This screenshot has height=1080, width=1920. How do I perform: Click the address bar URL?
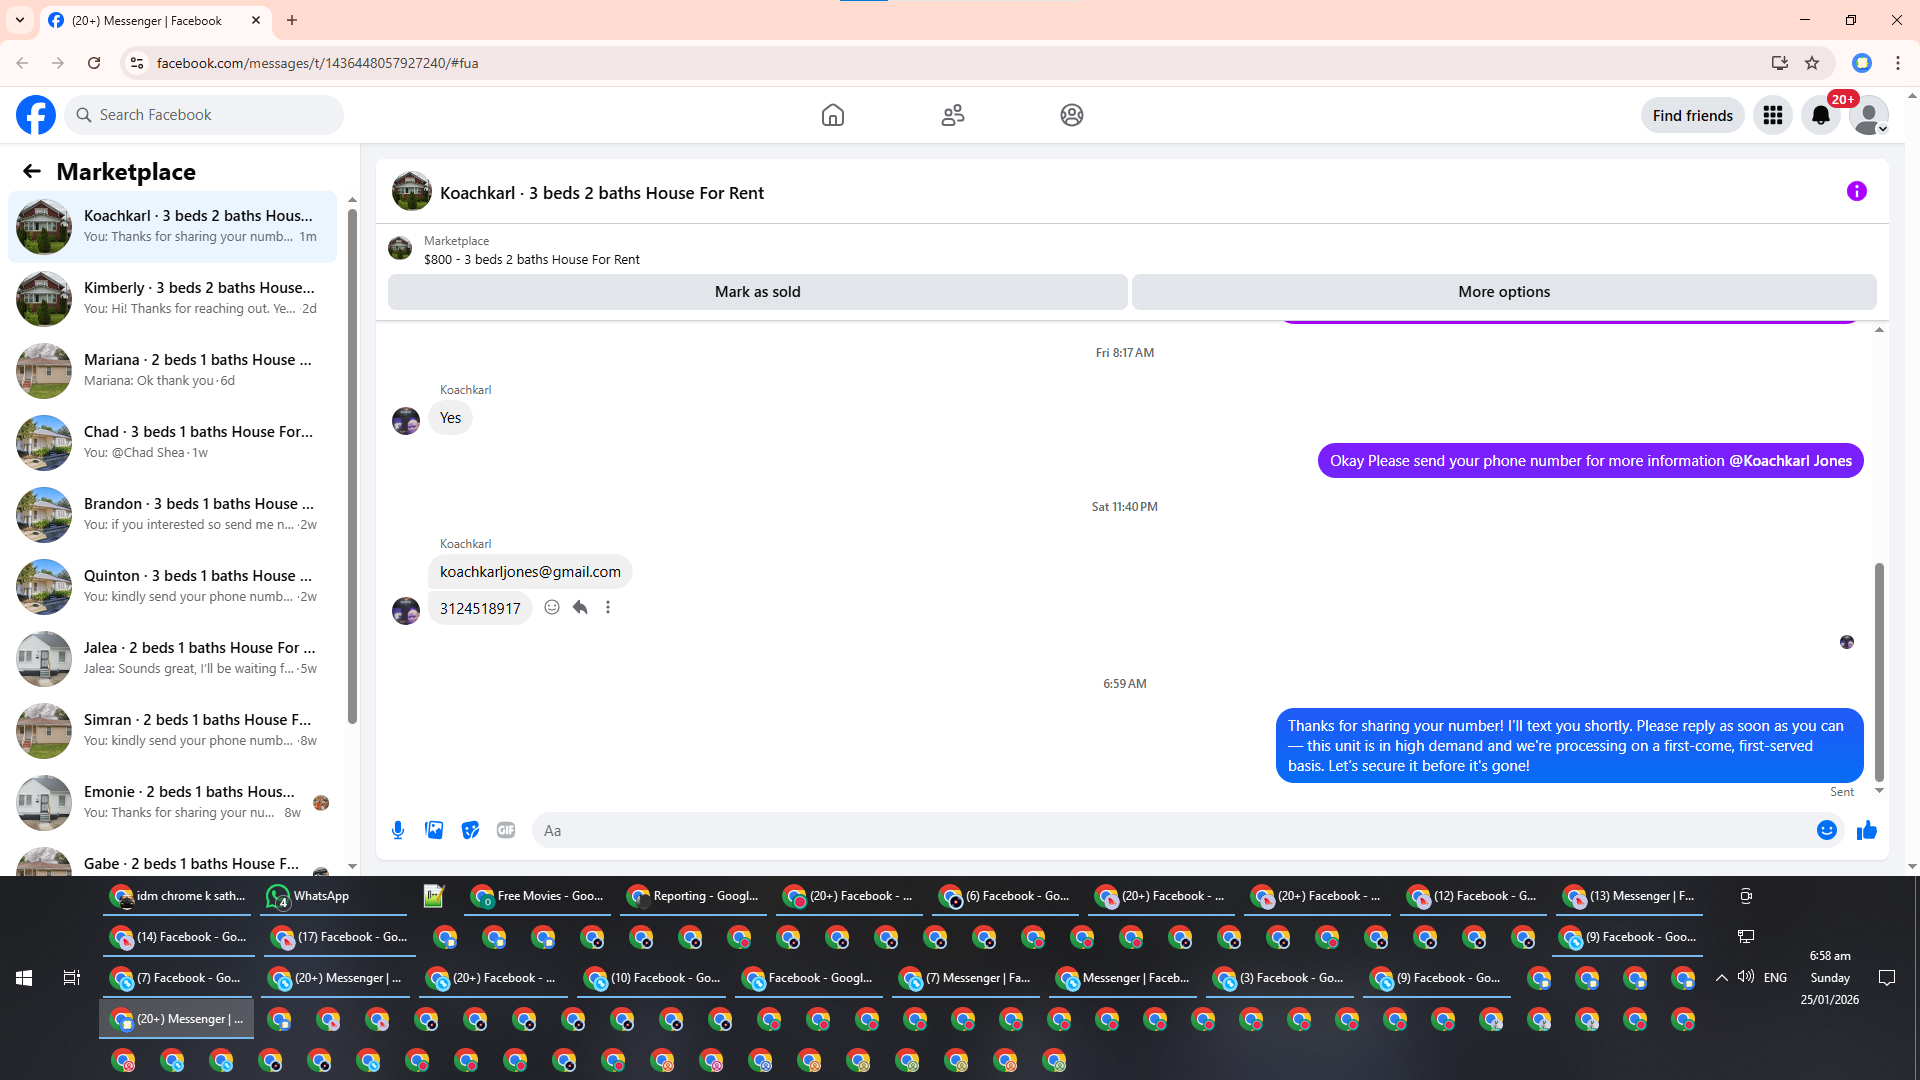pos(317,63)
